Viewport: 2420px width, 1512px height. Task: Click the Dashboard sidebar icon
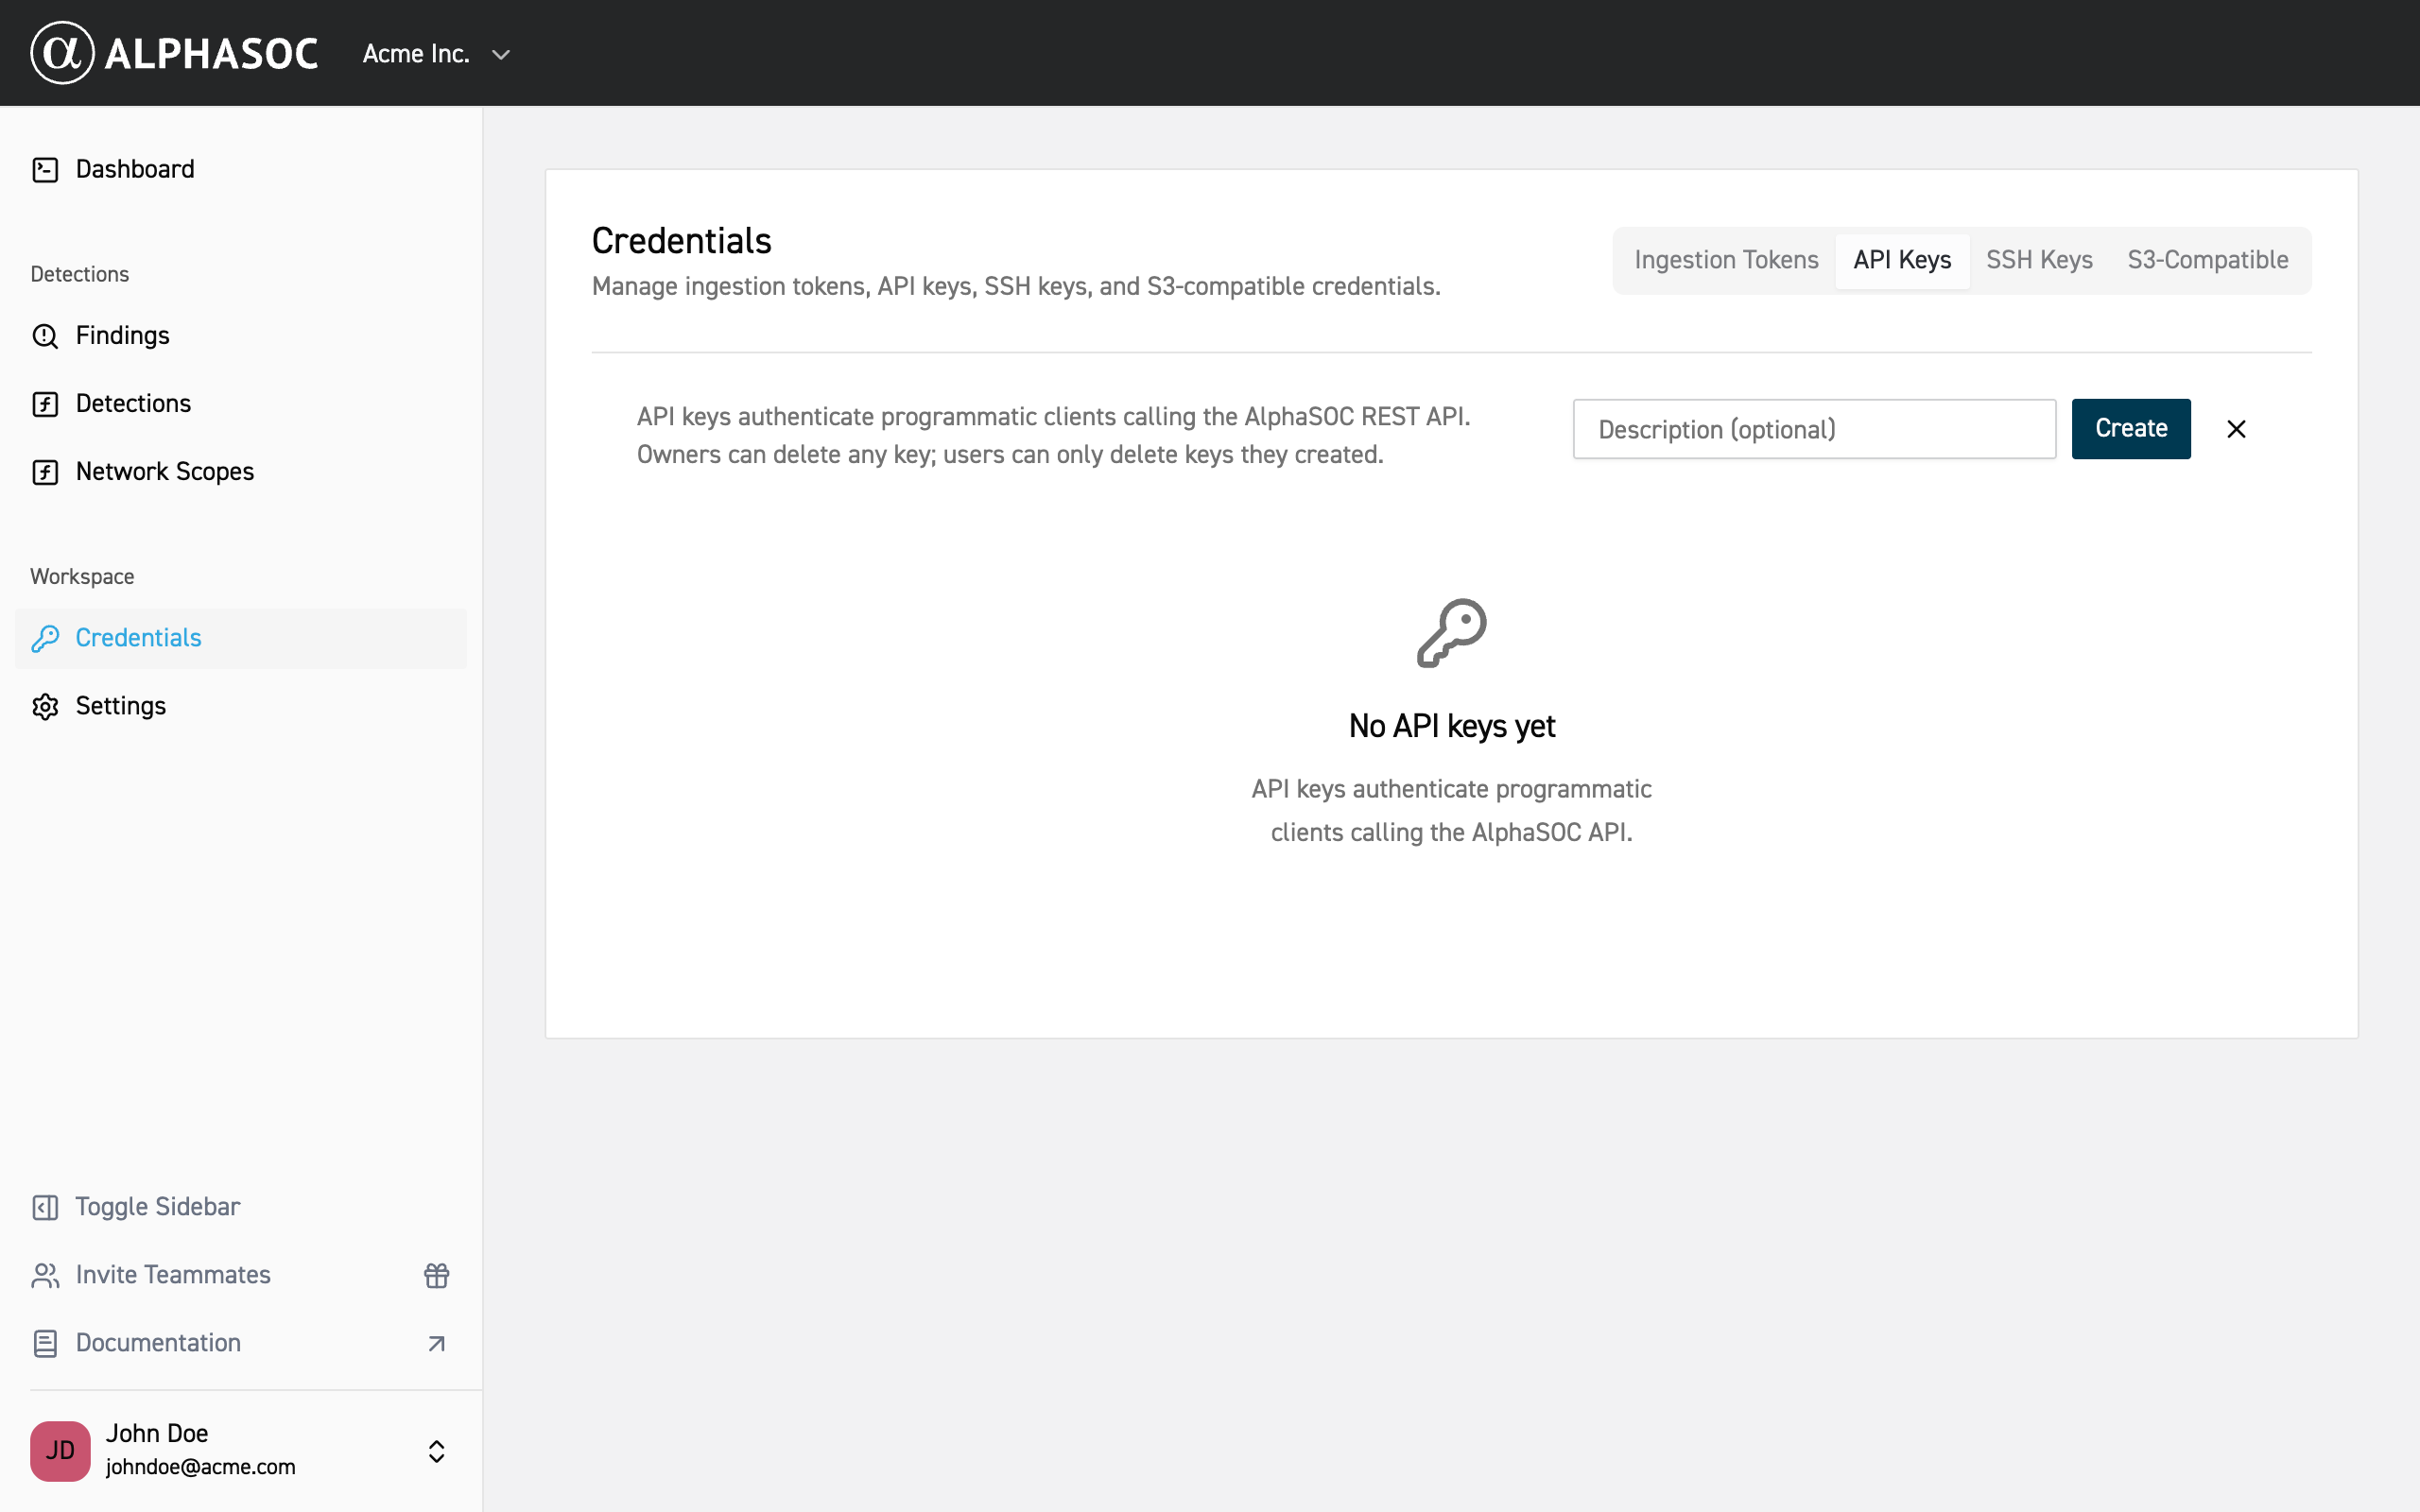[45, 170]
